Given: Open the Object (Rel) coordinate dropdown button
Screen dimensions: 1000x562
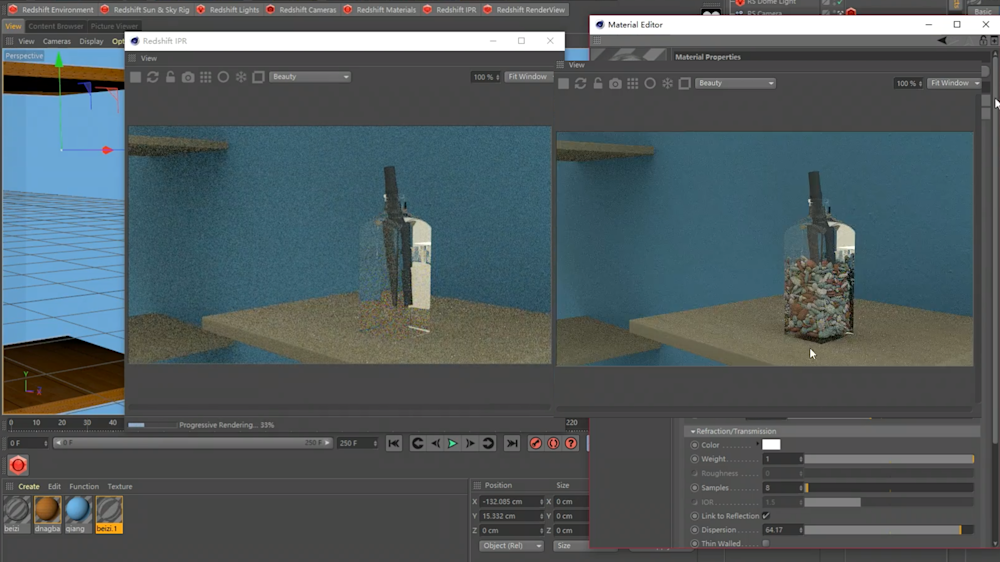Looking at the screenshot, I should [512, 546].
